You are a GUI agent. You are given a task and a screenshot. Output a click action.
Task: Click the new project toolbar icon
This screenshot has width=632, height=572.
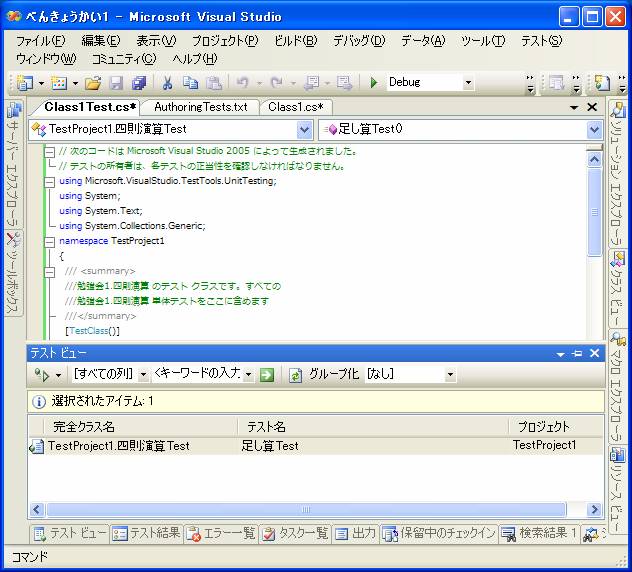pyautogui.click(x=24, y=83)
